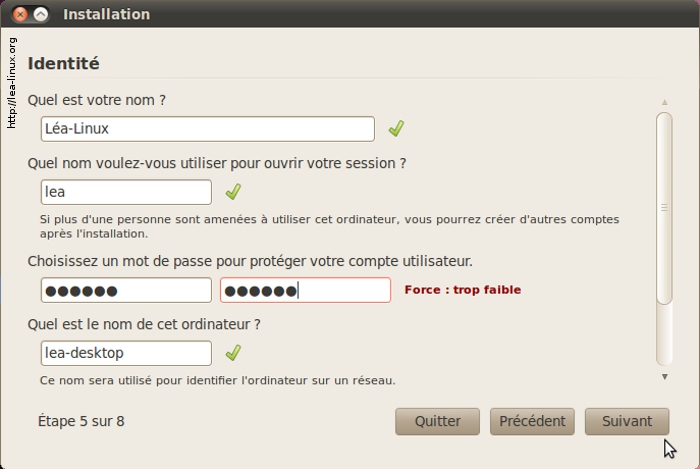
Task: Focus the full name field containing Léa-Linux
Action: coord(207,129)
